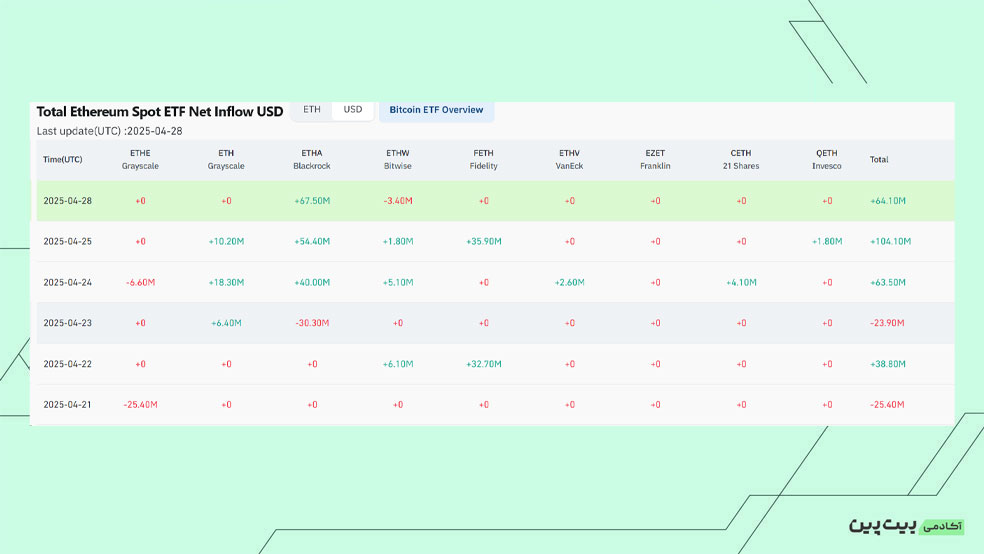Click the +4.10M 21 Shares value
Screen dimensions: 984x554
coord(741,282)
